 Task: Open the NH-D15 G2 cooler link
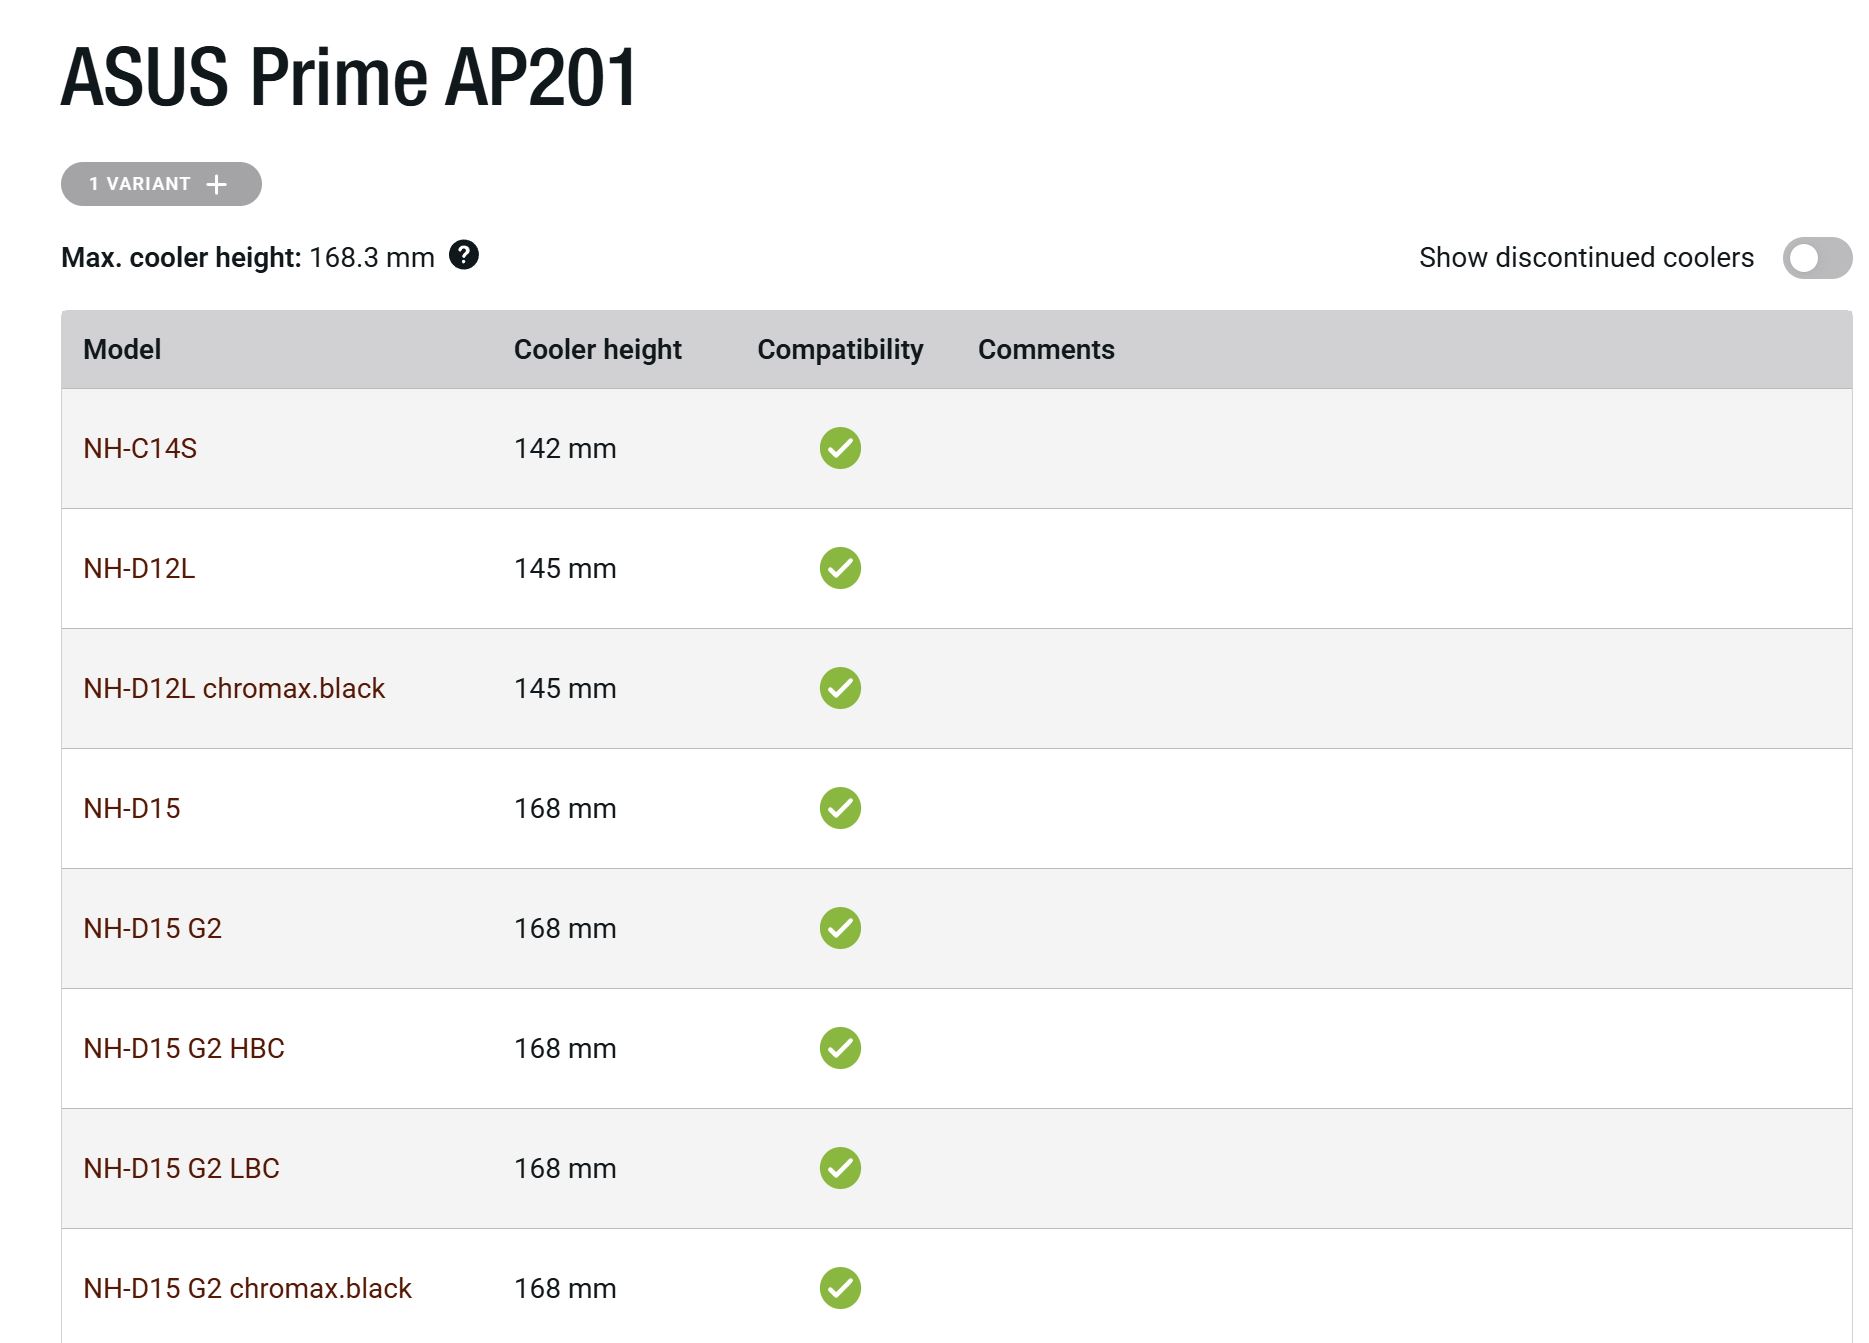point(152,928)
